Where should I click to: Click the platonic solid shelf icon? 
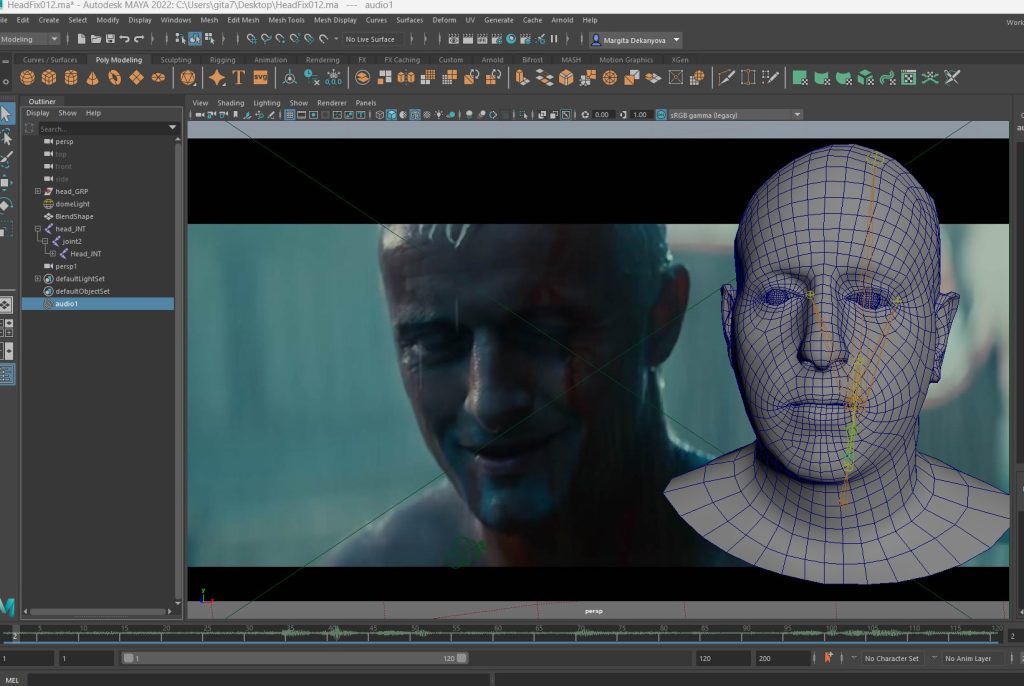tap(187, 78)
